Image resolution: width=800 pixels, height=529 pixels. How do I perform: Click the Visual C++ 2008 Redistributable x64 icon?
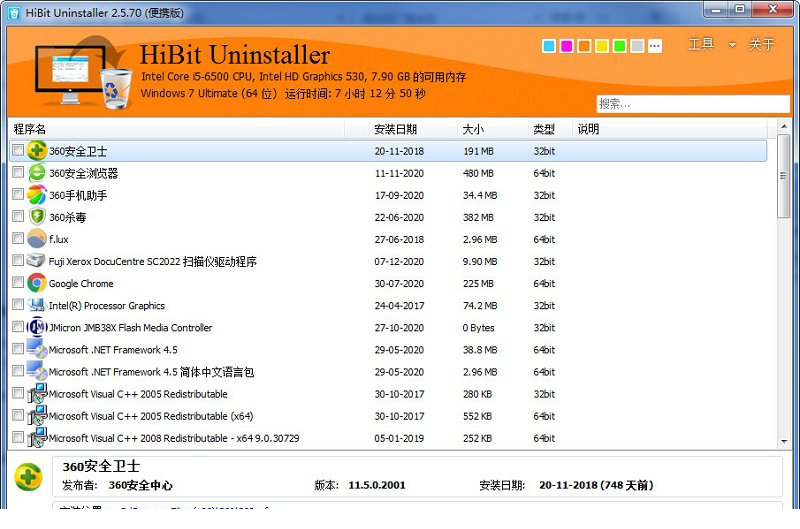(37, 437)
